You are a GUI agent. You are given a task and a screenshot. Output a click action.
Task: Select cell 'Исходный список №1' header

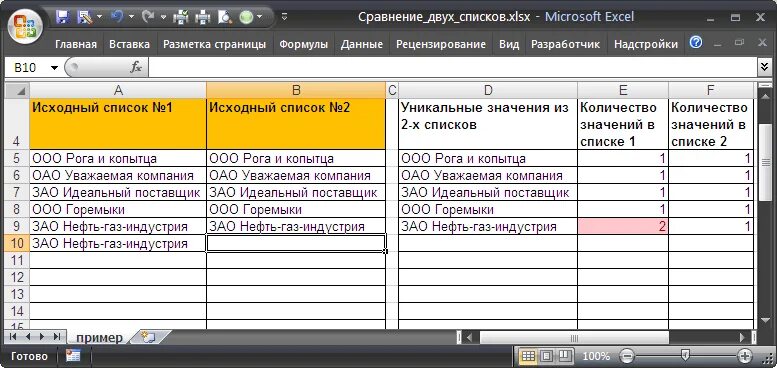[118, 124]
